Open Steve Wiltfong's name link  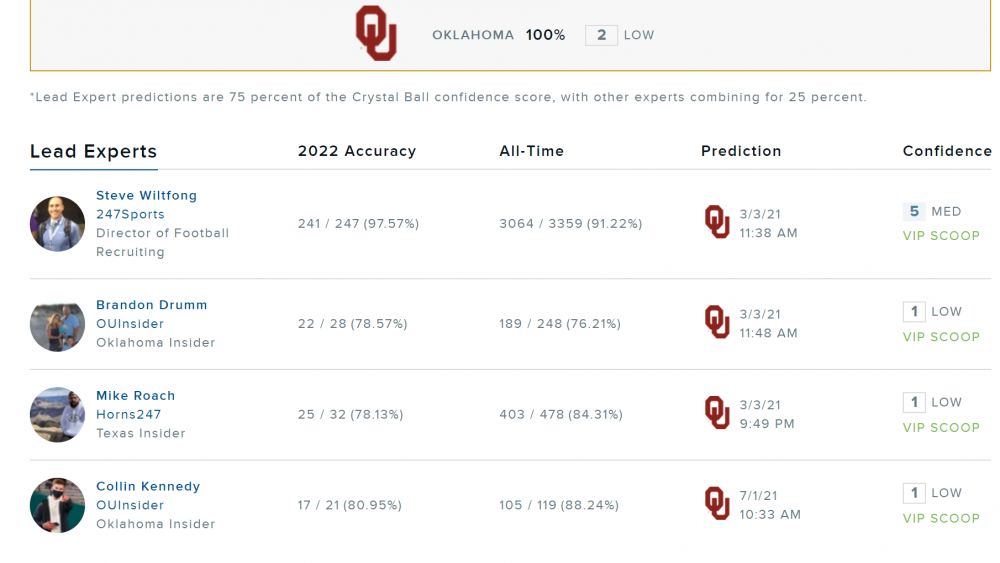(x=146, y=196)
